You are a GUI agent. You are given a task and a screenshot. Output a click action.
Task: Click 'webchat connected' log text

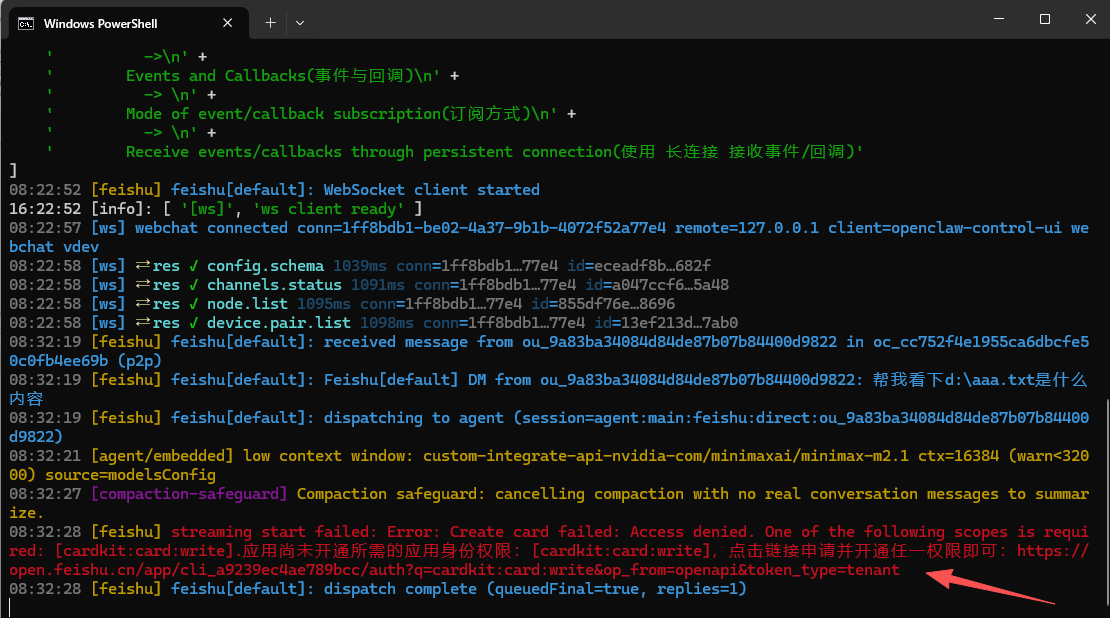[211, 228]
